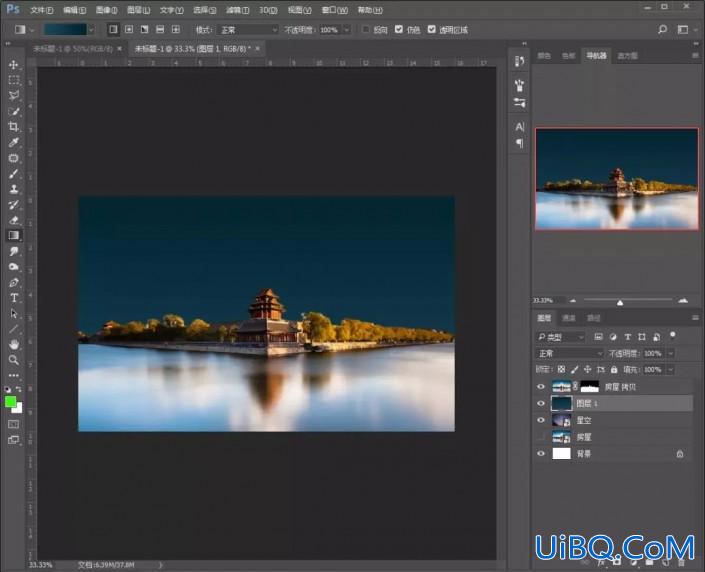The height and width of the screenshot is (572, 705).
Task: Open the History panel icon
Action: pos(519,61)
